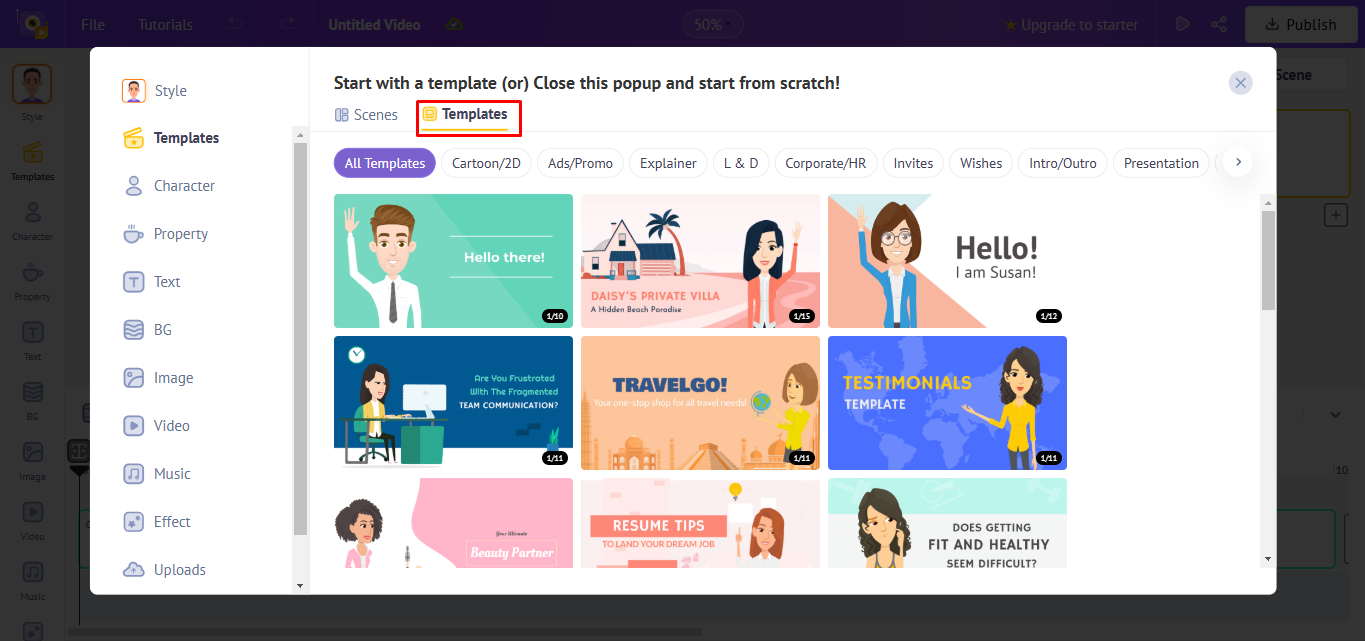Filter by Presentation category
This screenshot has height=641, width=1365.
[1161, 163]
